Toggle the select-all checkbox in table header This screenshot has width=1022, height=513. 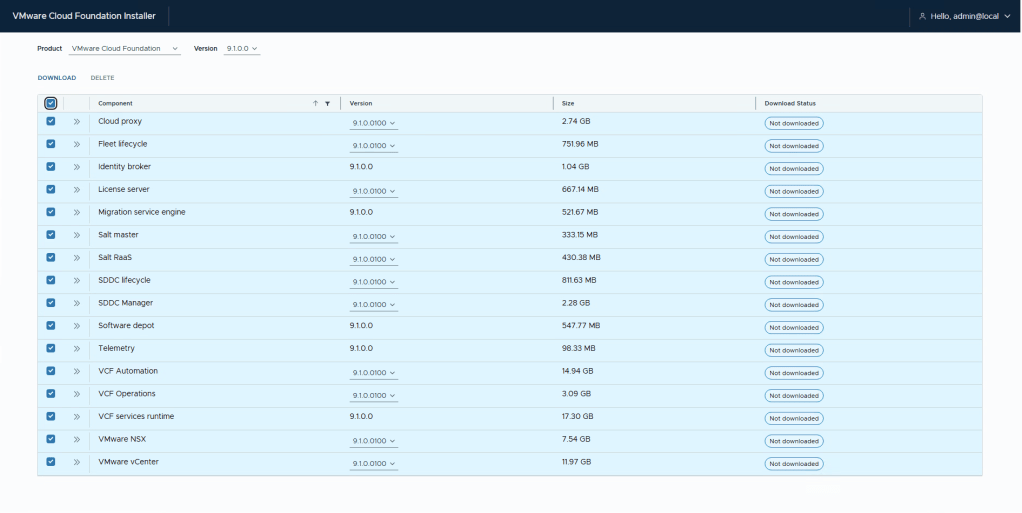(51, 103)
